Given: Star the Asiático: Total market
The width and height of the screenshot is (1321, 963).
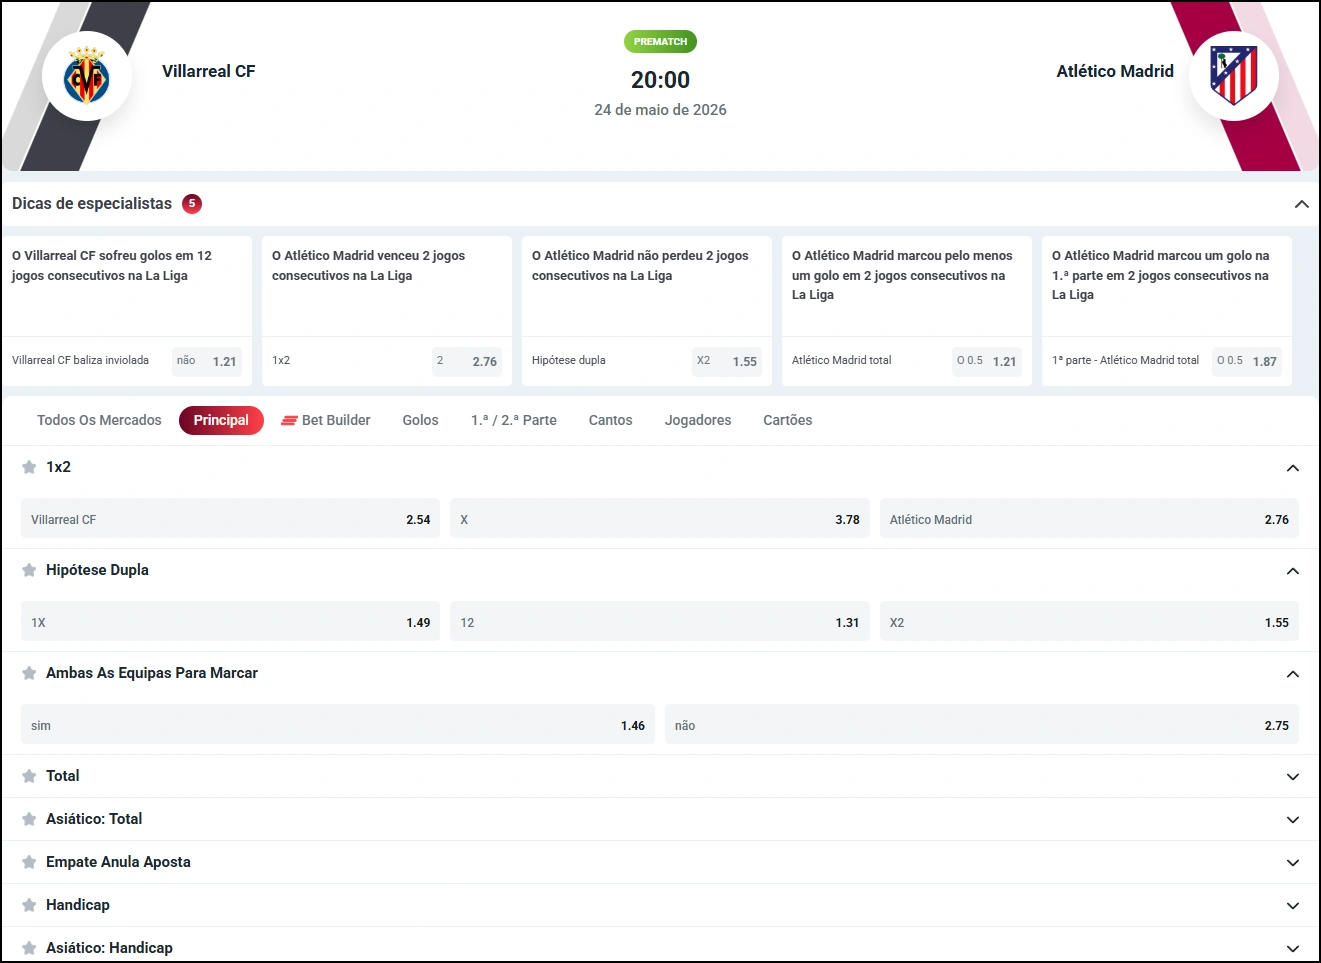Looking at the screenshot, I should [29, 819].
